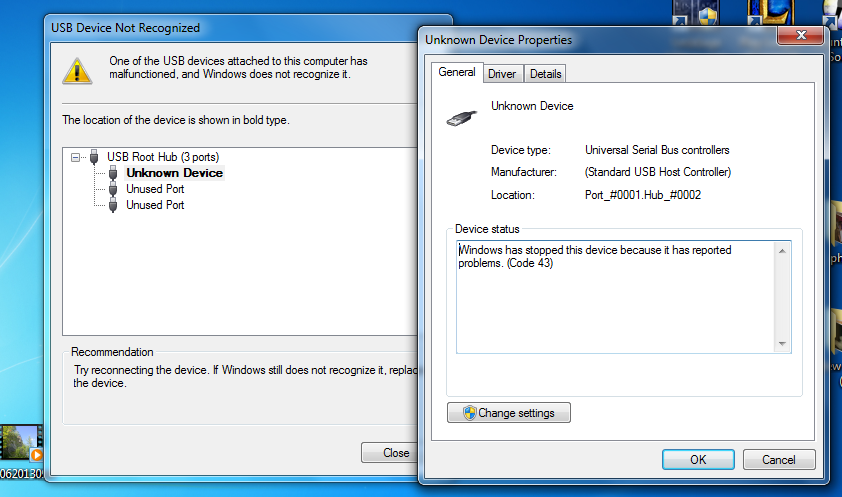The width and height of the screenshot is (842, 497).
Task: Close the Unknown Device Properties window
Action: click(801, 35)
